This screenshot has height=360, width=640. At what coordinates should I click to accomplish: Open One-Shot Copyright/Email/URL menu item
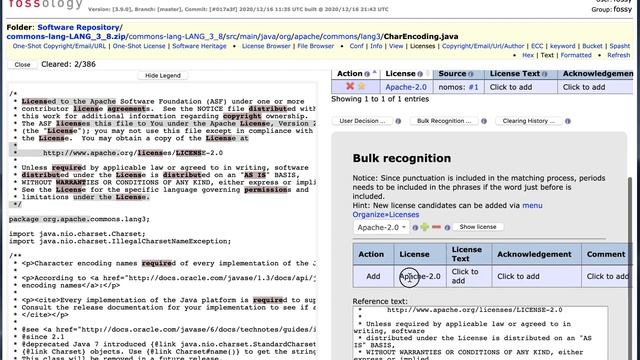click(59, 46)
